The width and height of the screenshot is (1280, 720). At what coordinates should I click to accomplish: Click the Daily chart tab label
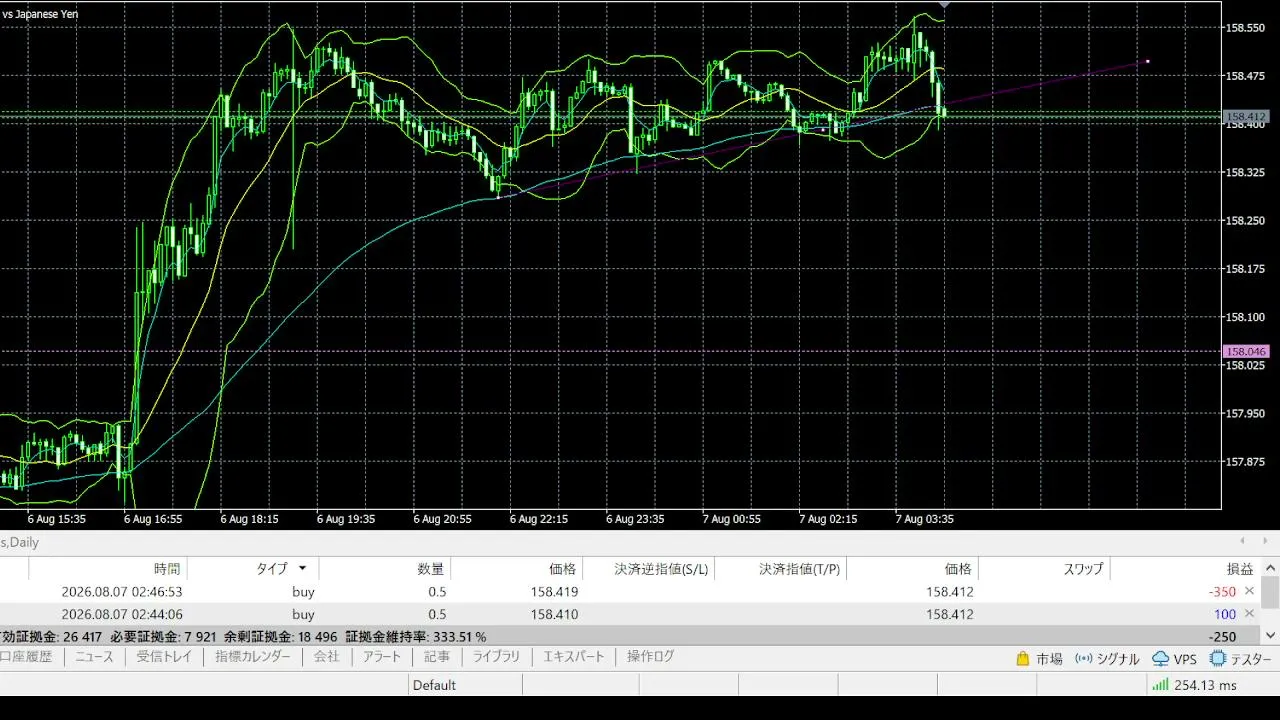click(x=19, y=542)
